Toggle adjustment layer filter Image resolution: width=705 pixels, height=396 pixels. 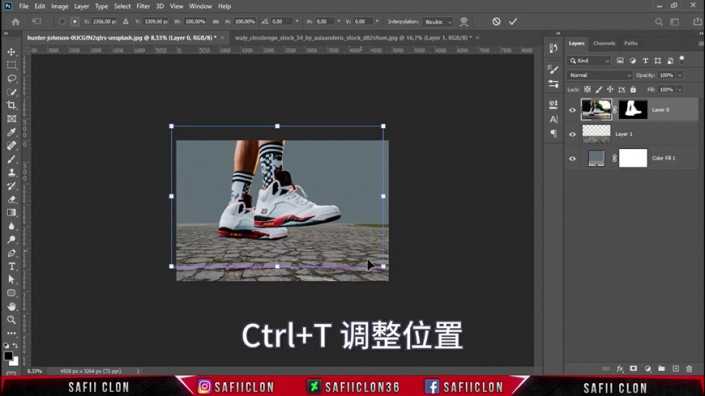click(633, 61)
